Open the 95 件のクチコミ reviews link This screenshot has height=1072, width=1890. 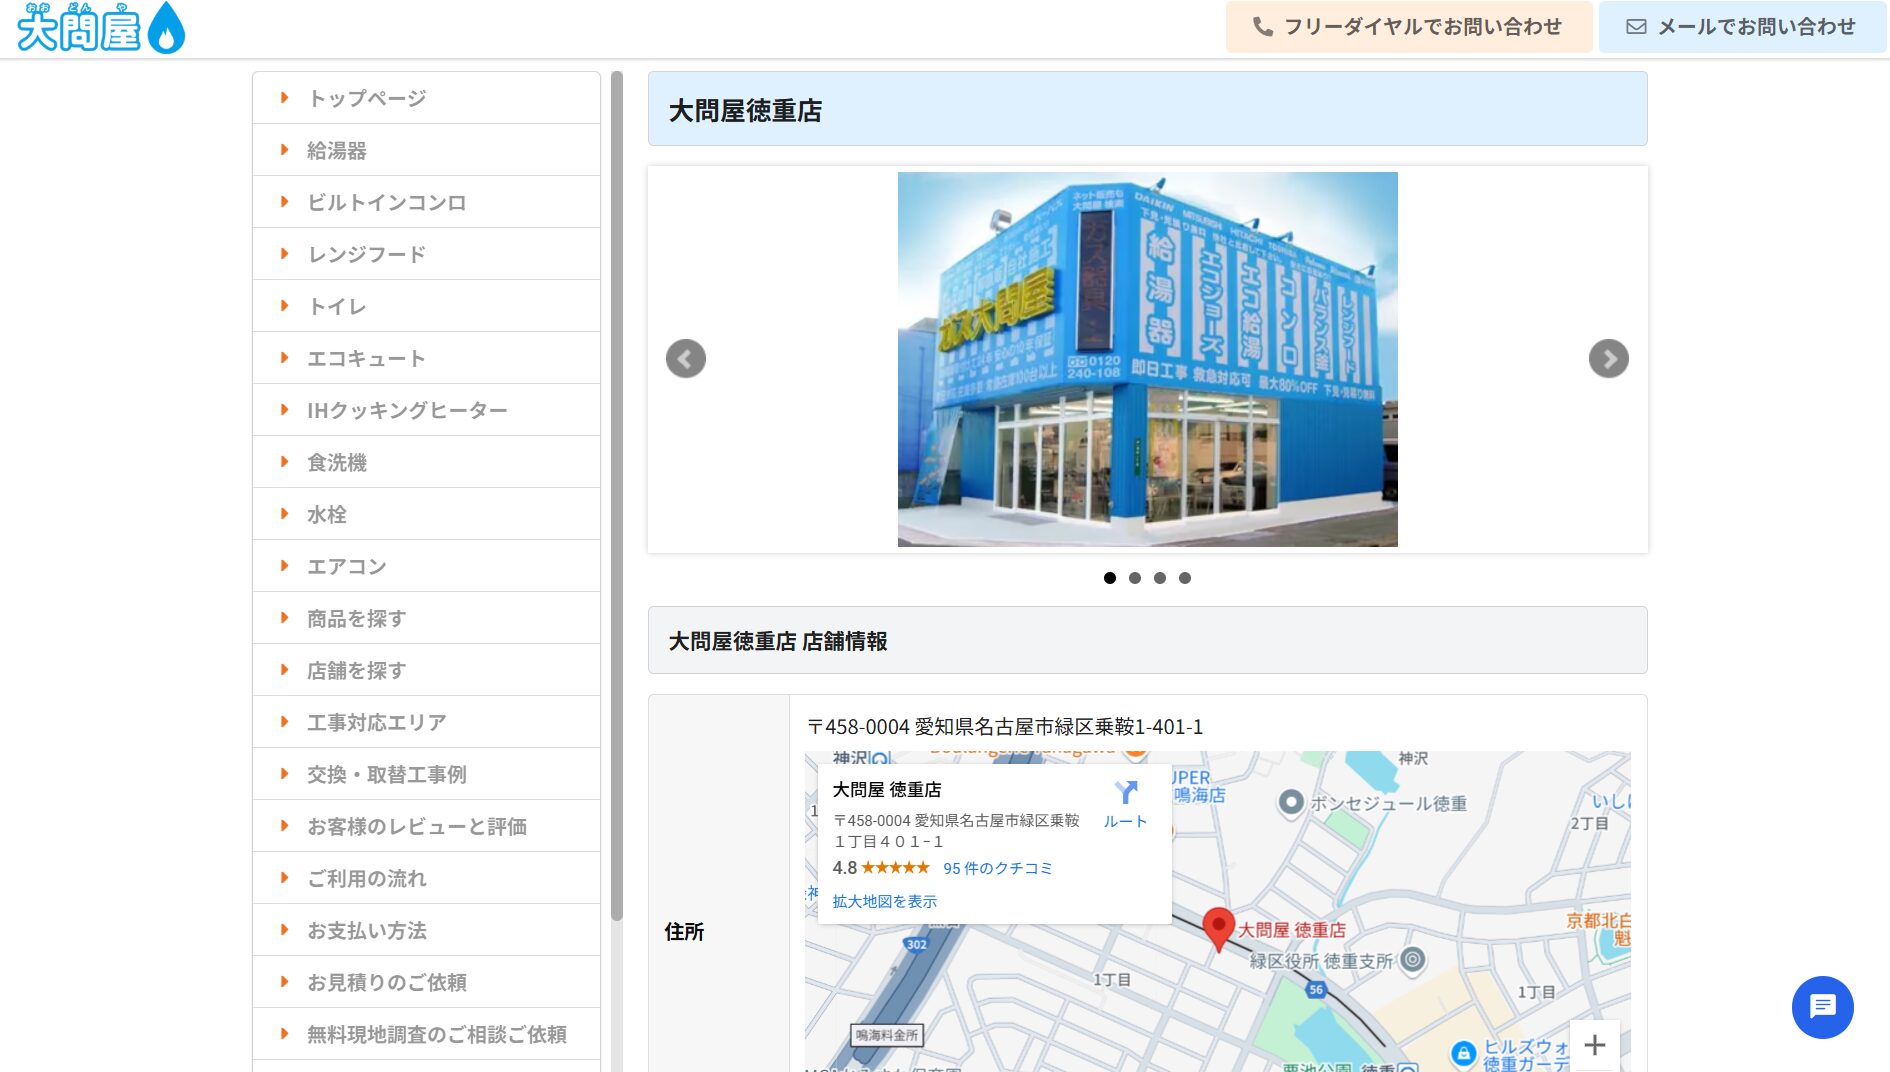(998, 868)
